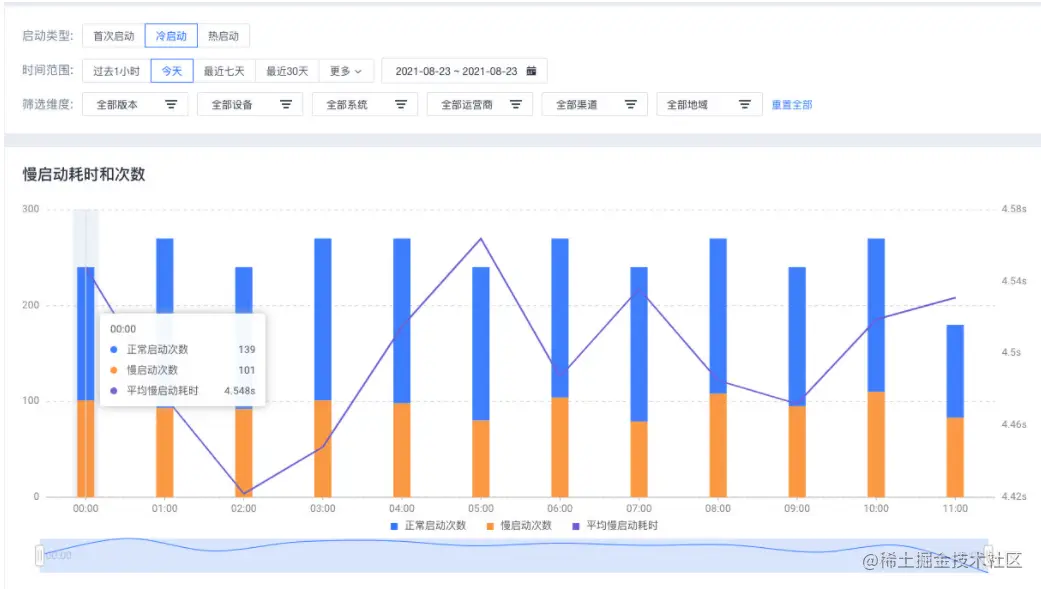Select the 首次启动 launch type
This screenshot has height=589, width=1041.
pos(114,36)
